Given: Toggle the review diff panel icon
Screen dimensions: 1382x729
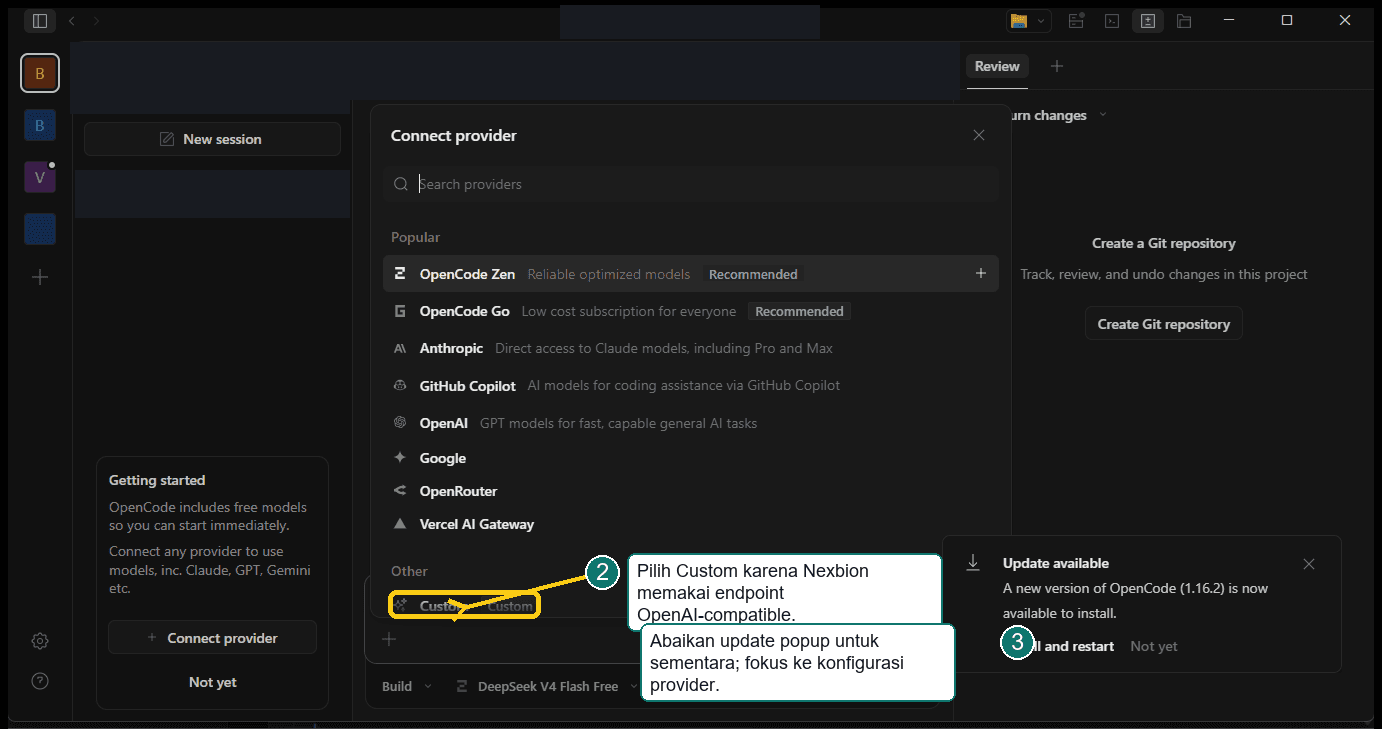Looking at the screenshot, I should point(1148,20).
